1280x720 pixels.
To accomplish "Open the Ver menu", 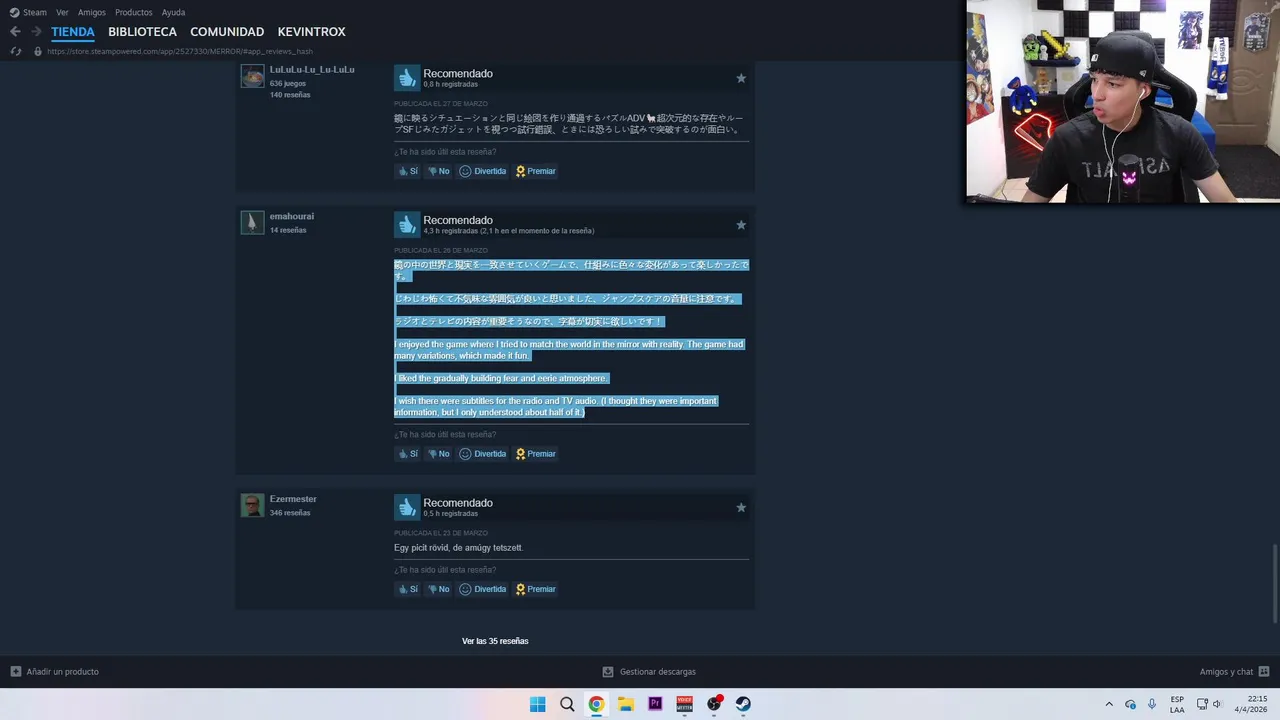I will coord(62,12).
